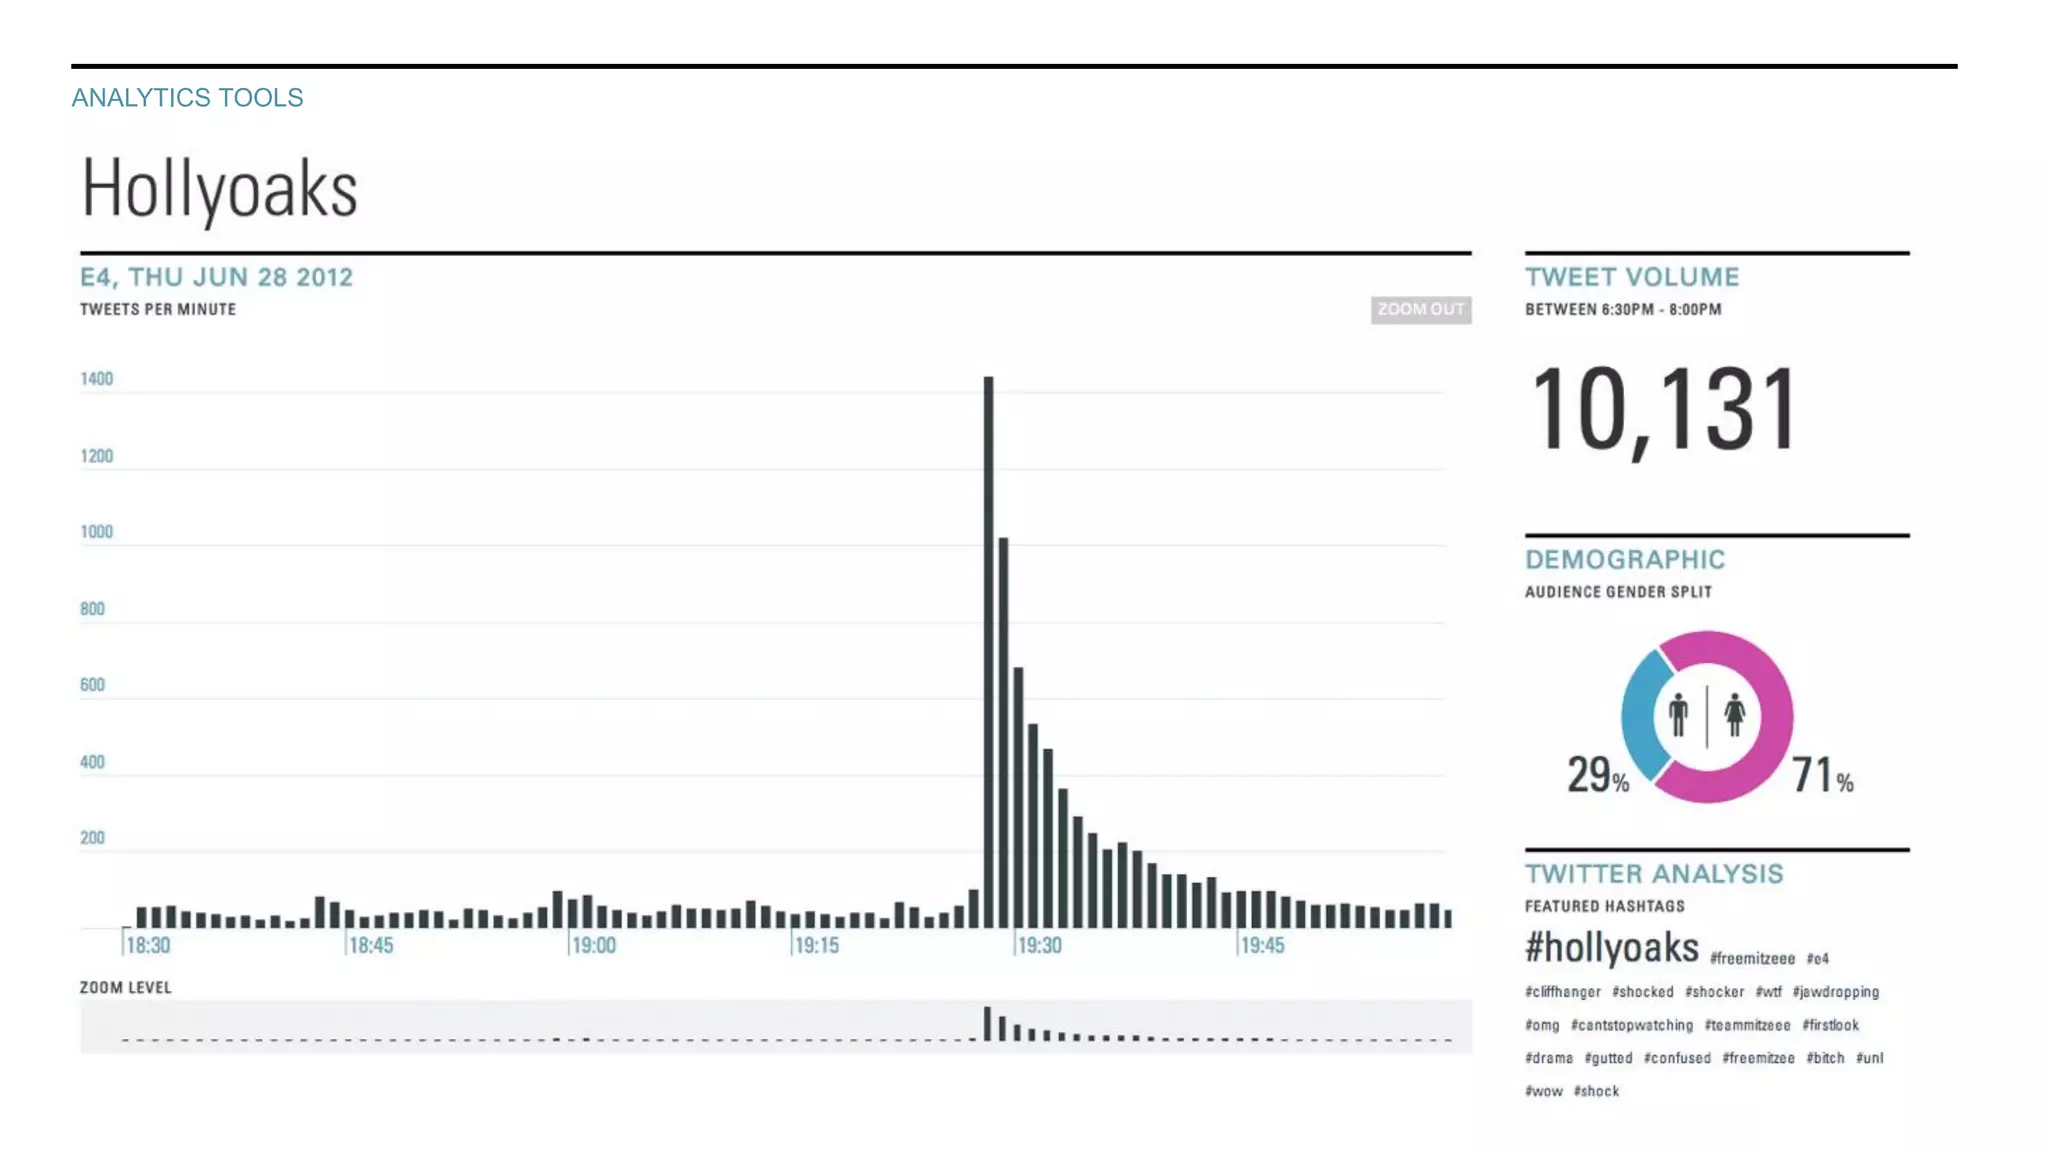Open the #cantstopwatching hashtag
This screenshot has height=1152, width=2048.
[1631, 1025]
